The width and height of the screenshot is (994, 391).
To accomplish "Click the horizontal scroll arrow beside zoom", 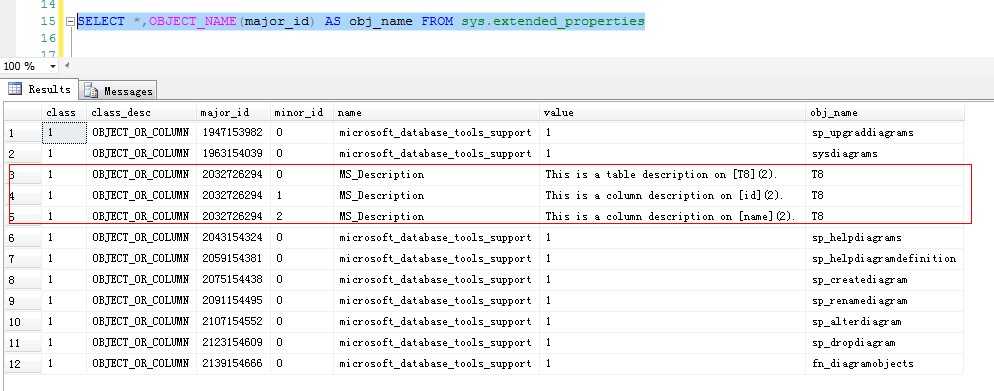I will point(66,66).
